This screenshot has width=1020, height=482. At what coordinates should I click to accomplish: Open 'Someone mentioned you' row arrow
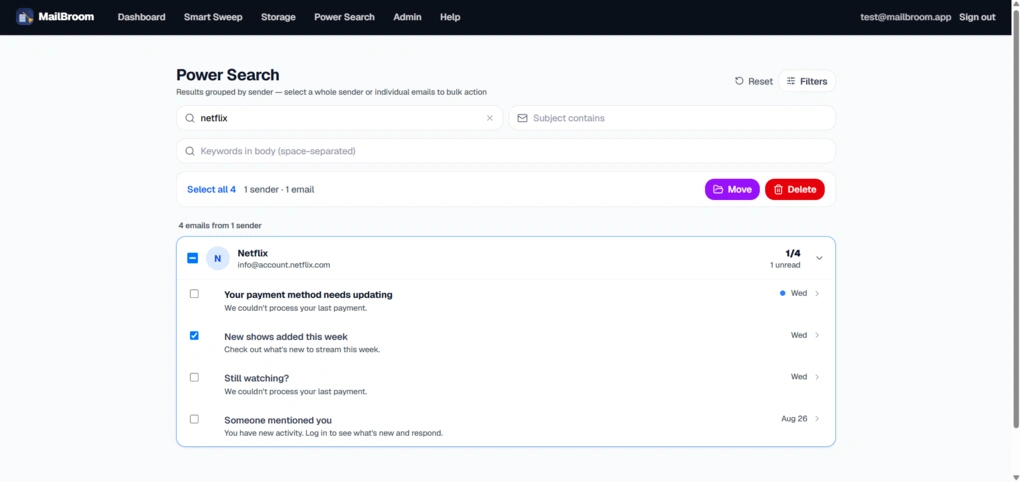click(817, 418)
